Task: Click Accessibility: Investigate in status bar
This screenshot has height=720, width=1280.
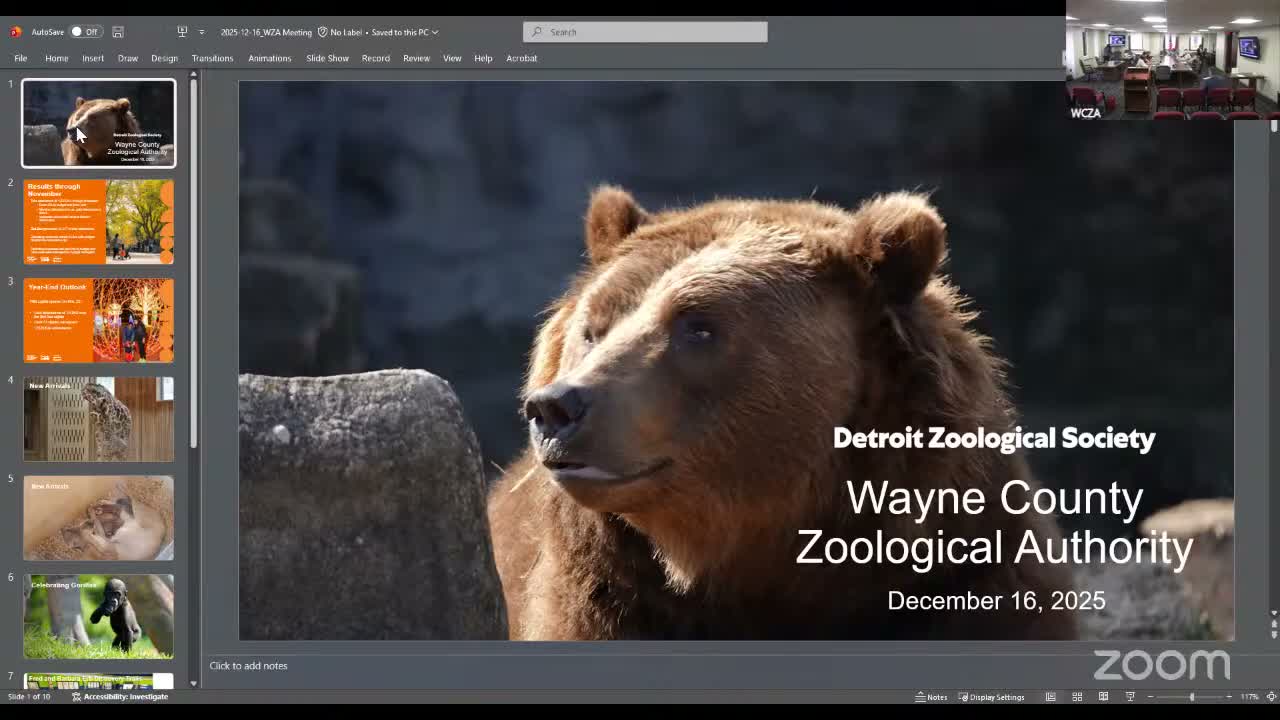Action: [x=120, y=697]
